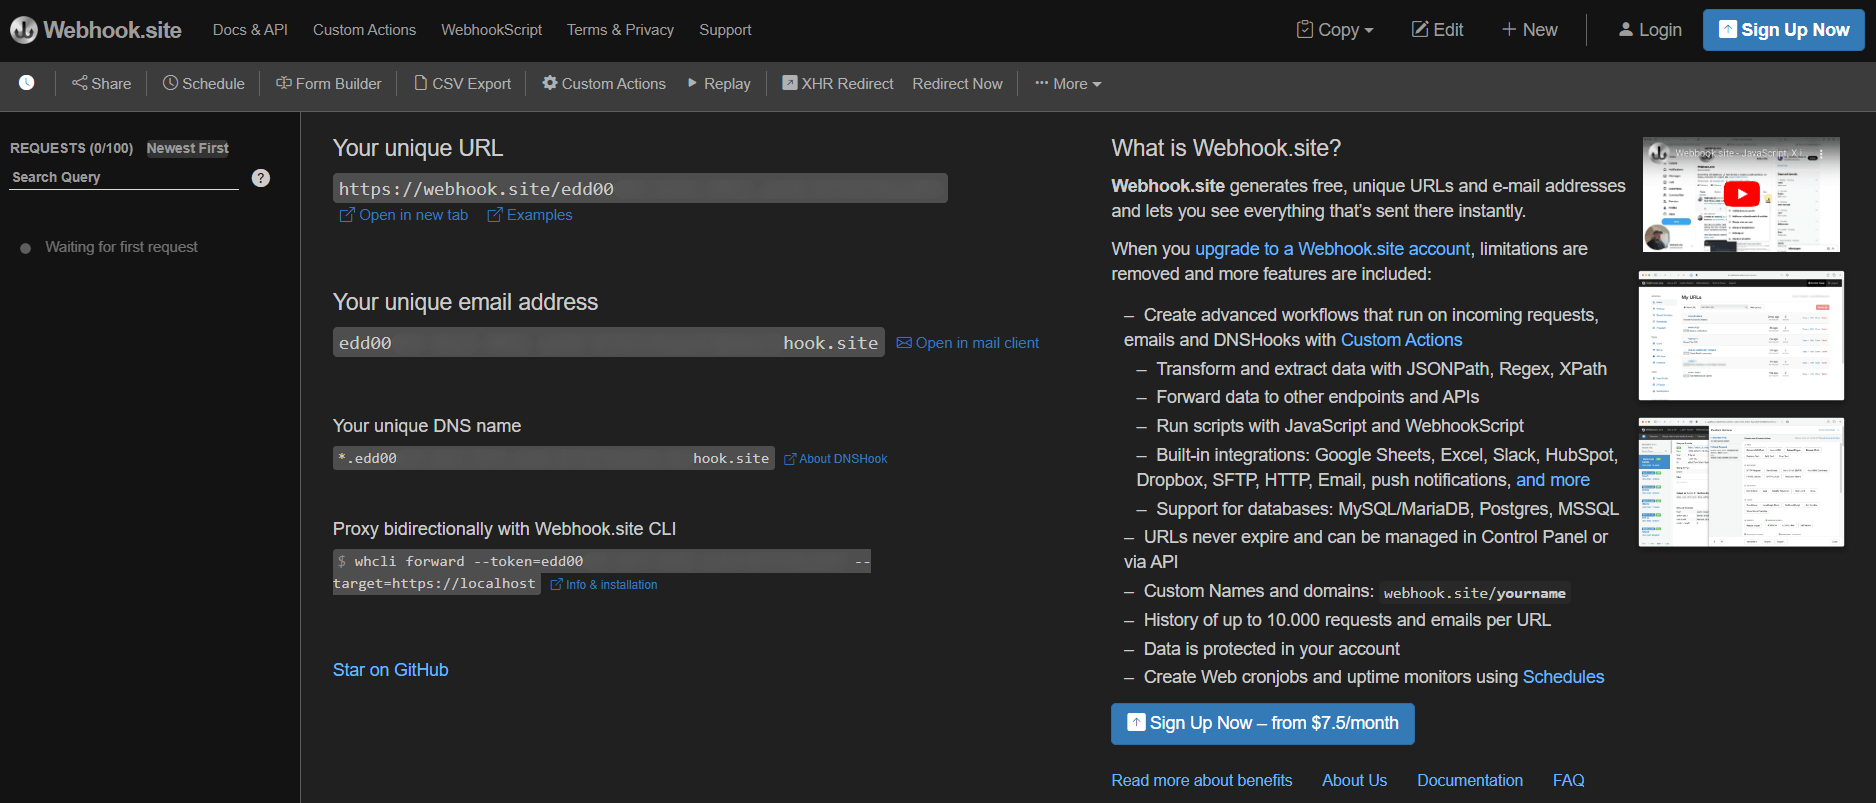Viewport: 1876px width, 803px height.
Task: Expand the More dropdown
Action: 1068,84
